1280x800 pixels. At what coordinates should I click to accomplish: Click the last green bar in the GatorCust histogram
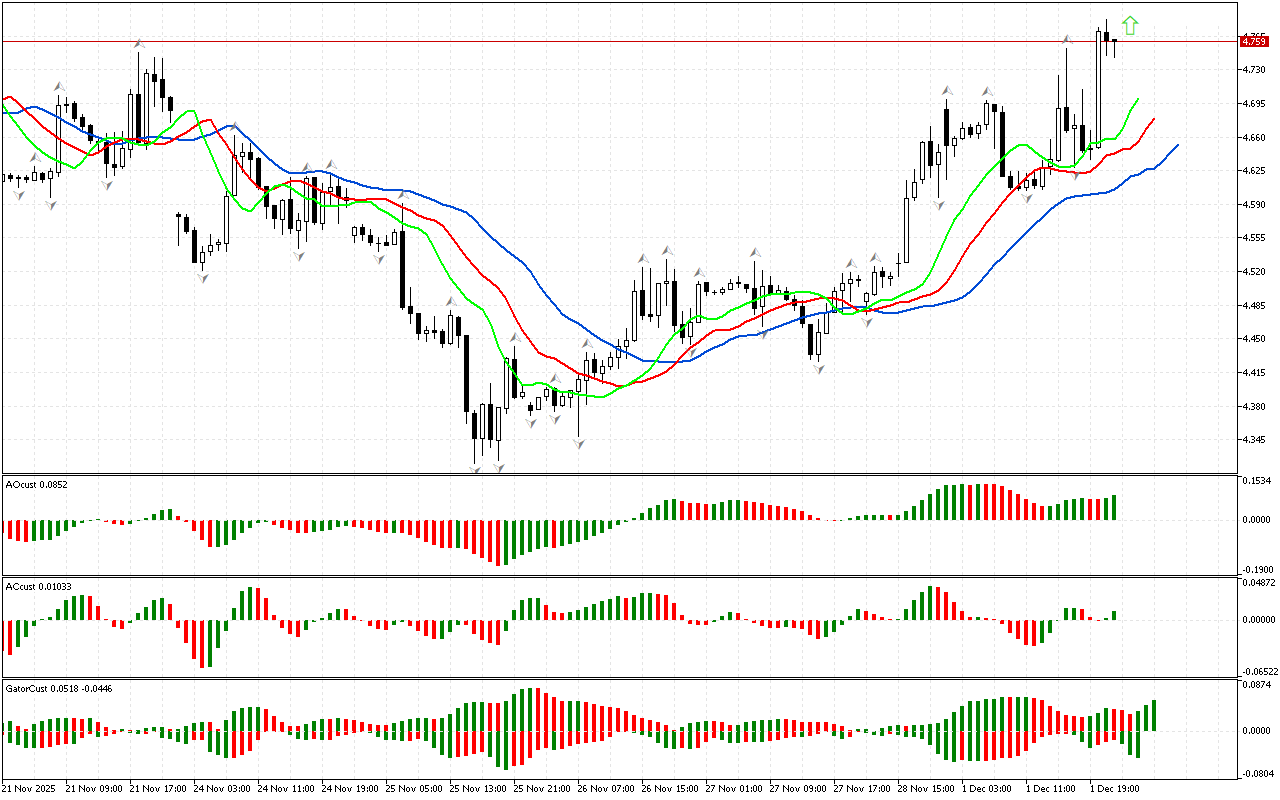click(1153, 715)
